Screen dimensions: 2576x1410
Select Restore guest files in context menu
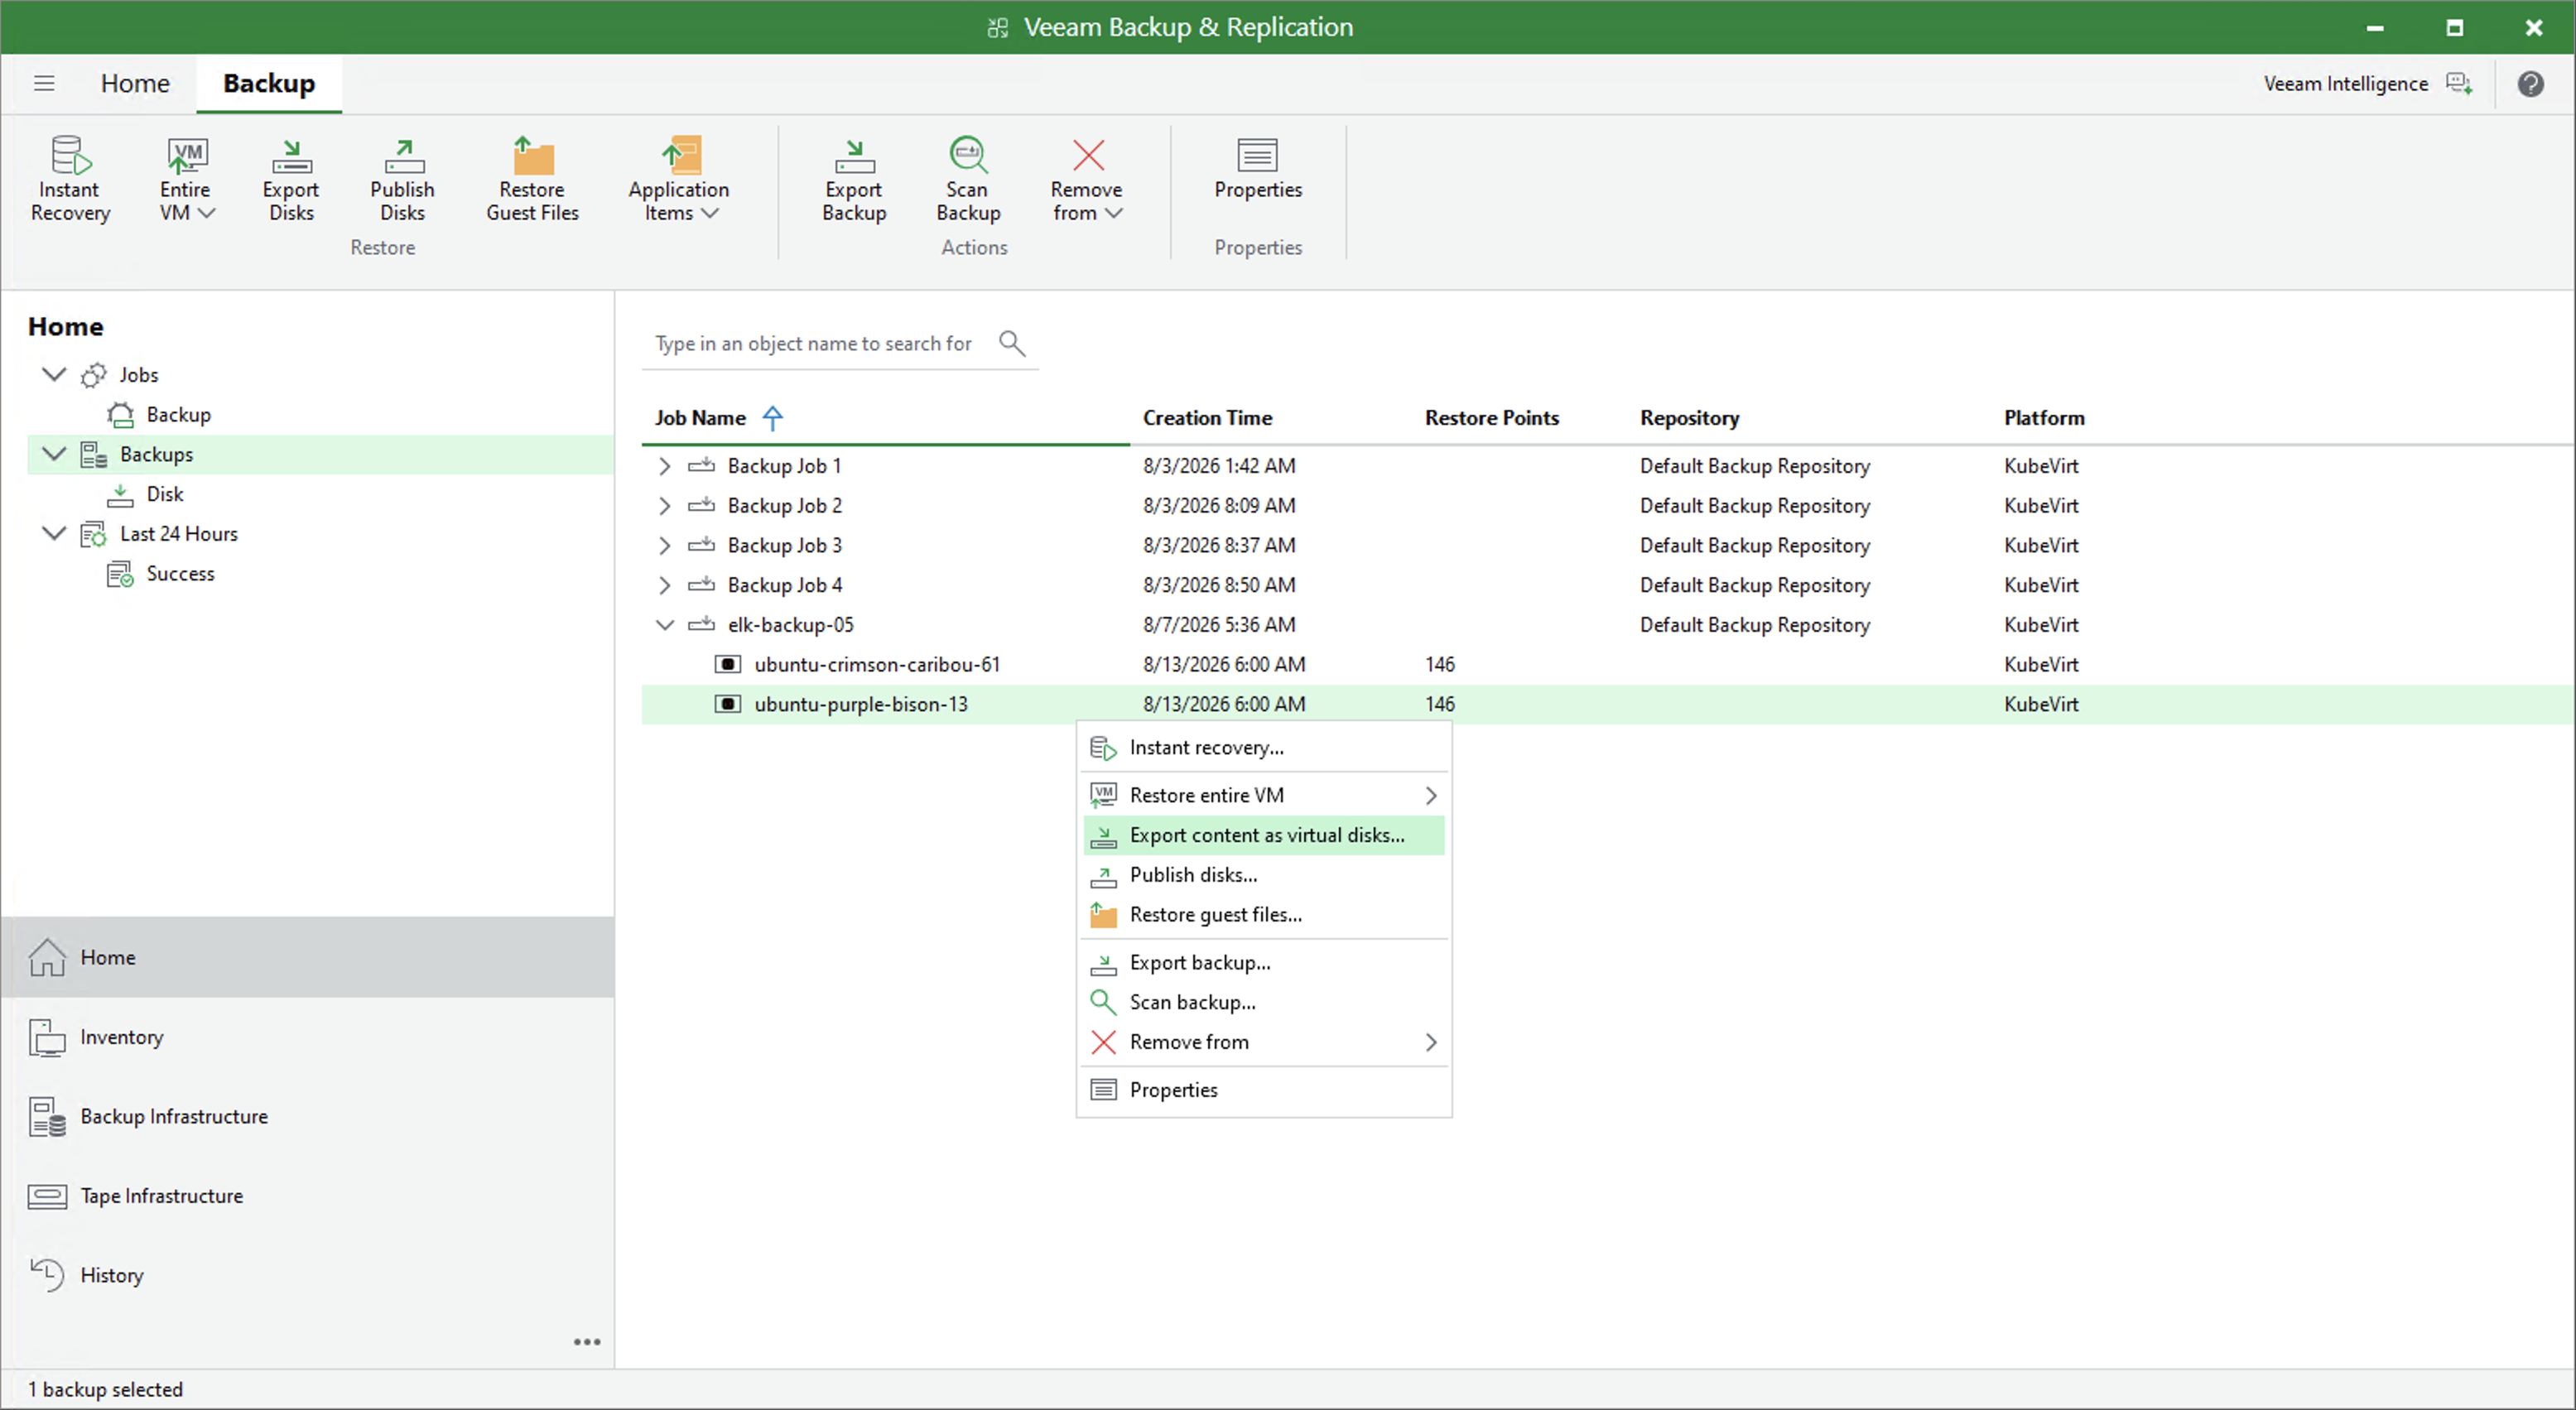(1264, 915)
